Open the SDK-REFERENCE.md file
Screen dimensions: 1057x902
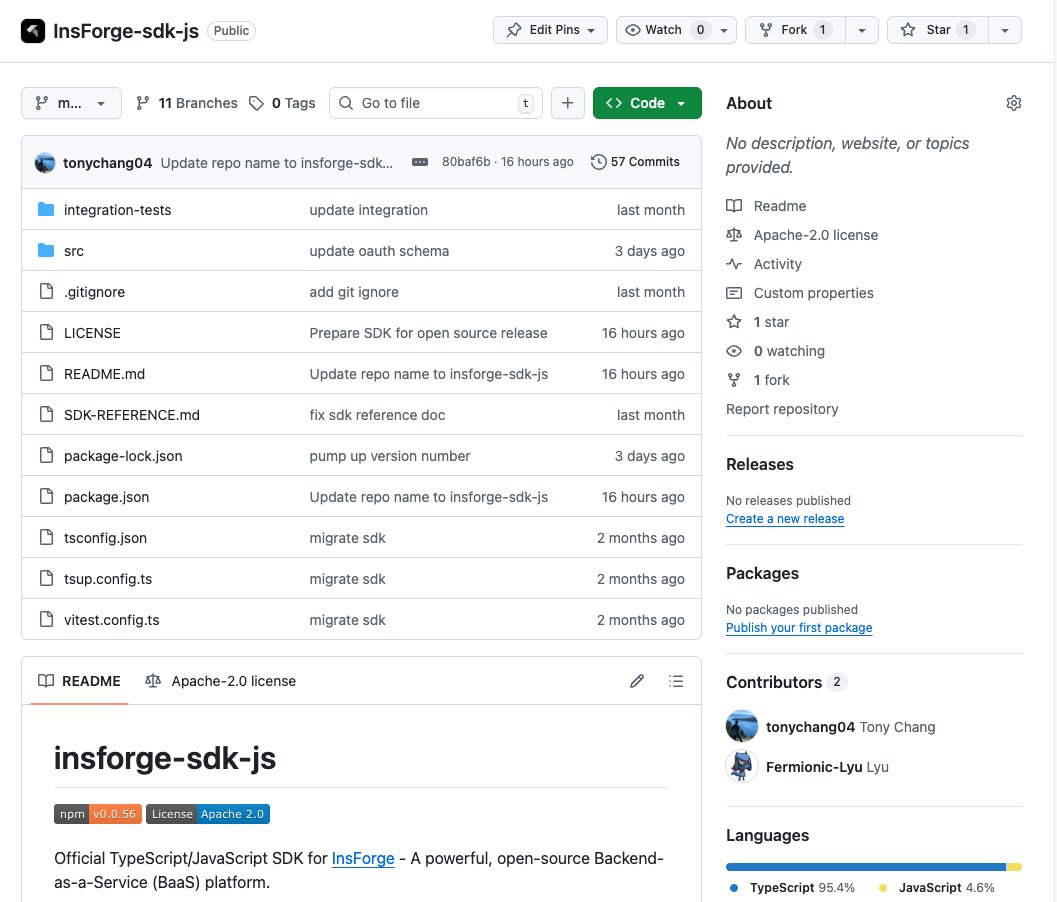click(131, 415)
